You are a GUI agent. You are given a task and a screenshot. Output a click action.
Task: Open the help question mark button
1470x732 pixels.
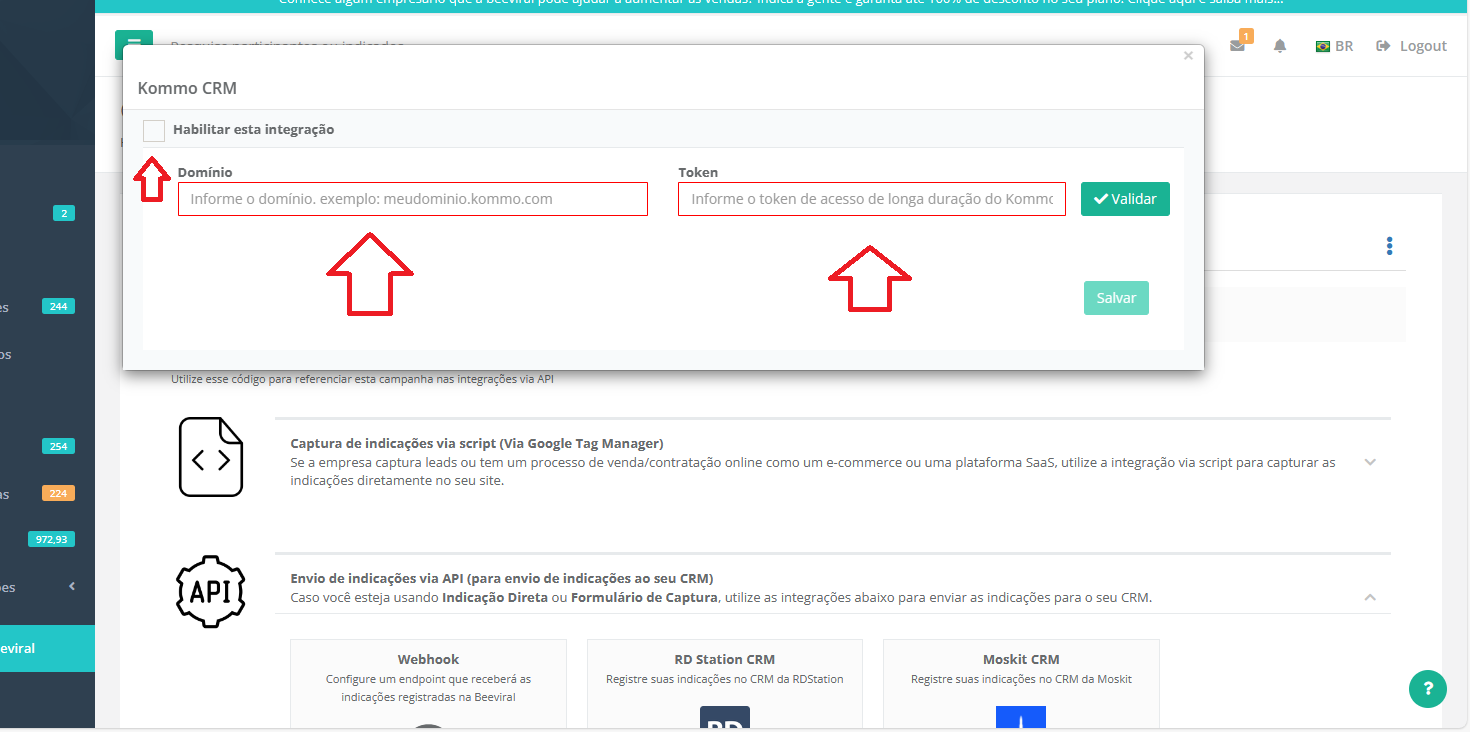[1428, 688]
